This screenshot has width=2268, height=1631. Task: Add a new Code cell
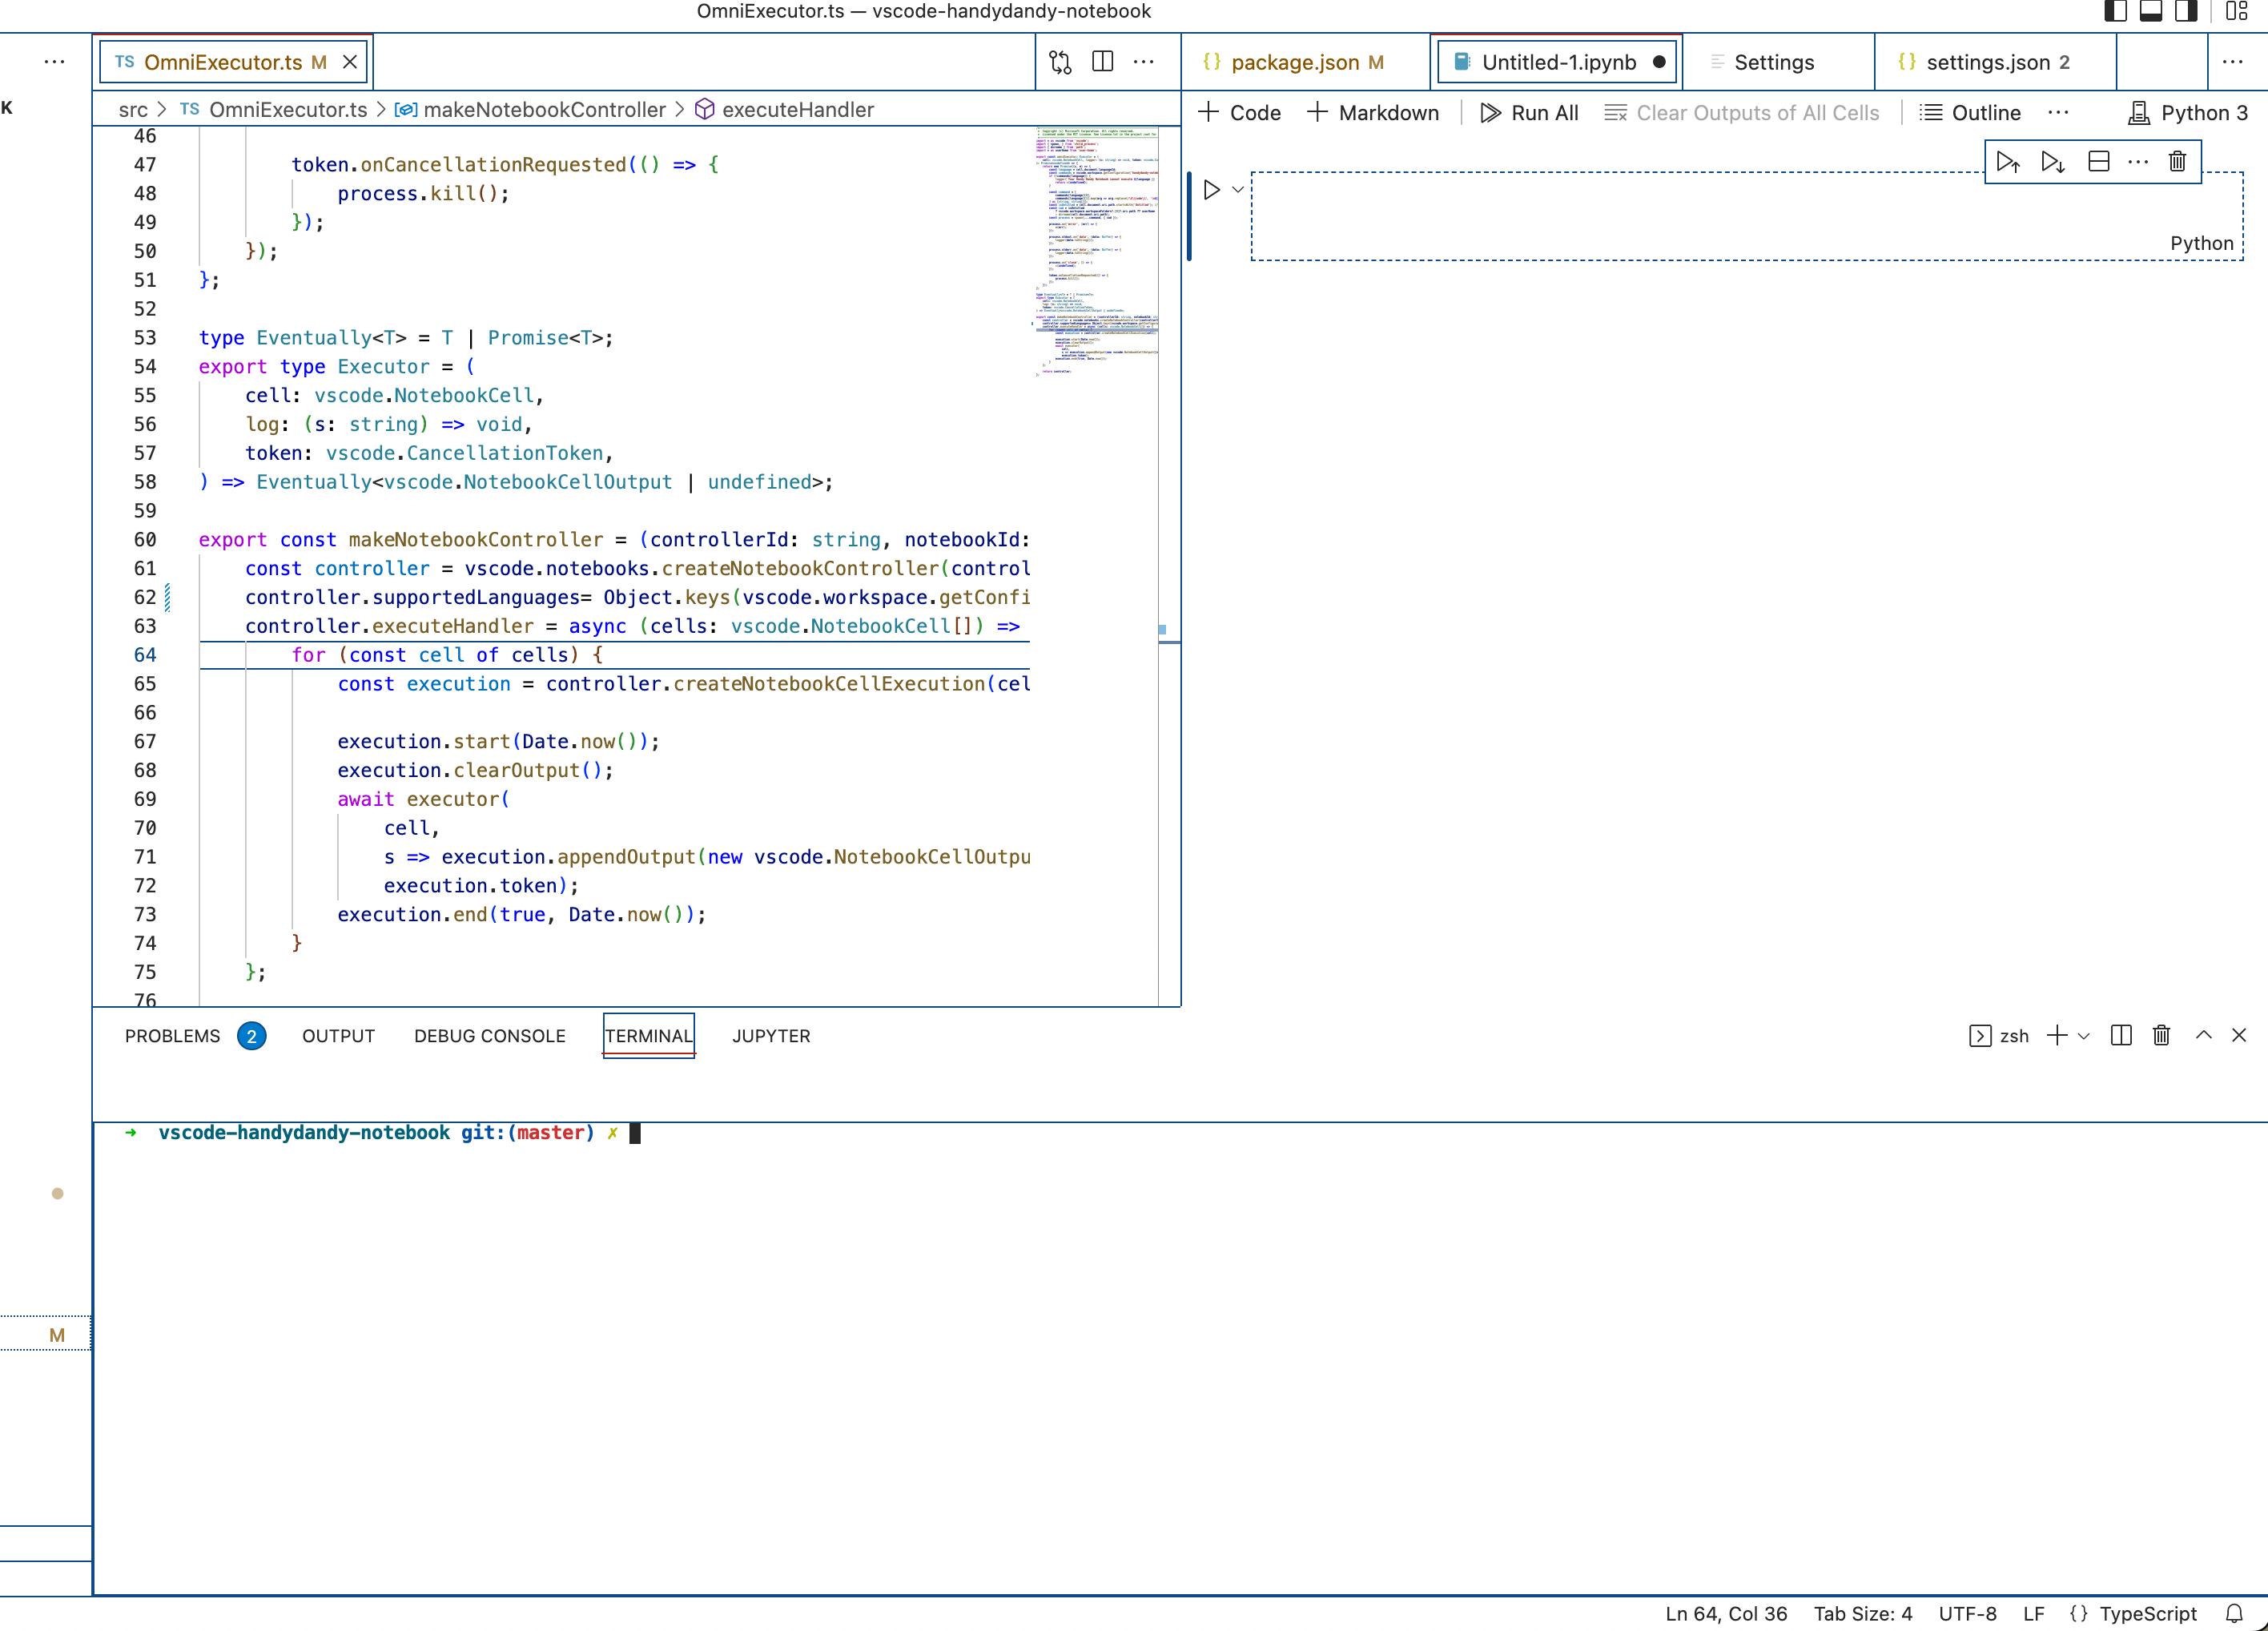(1239, 113)
